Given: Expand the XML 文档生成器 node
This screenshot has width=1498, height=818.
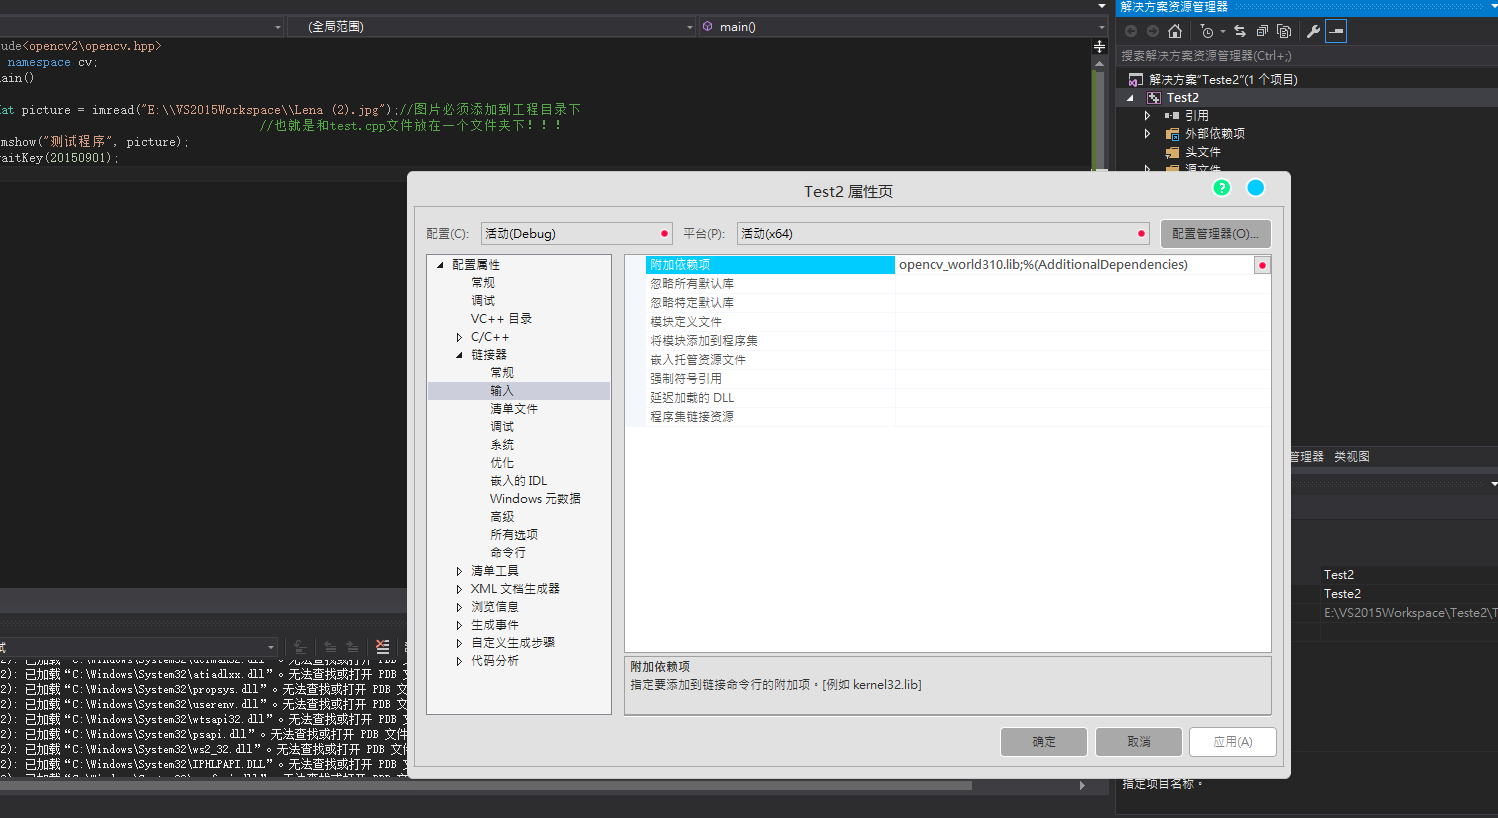Looking at the screenshot, I should click(459, 589).
